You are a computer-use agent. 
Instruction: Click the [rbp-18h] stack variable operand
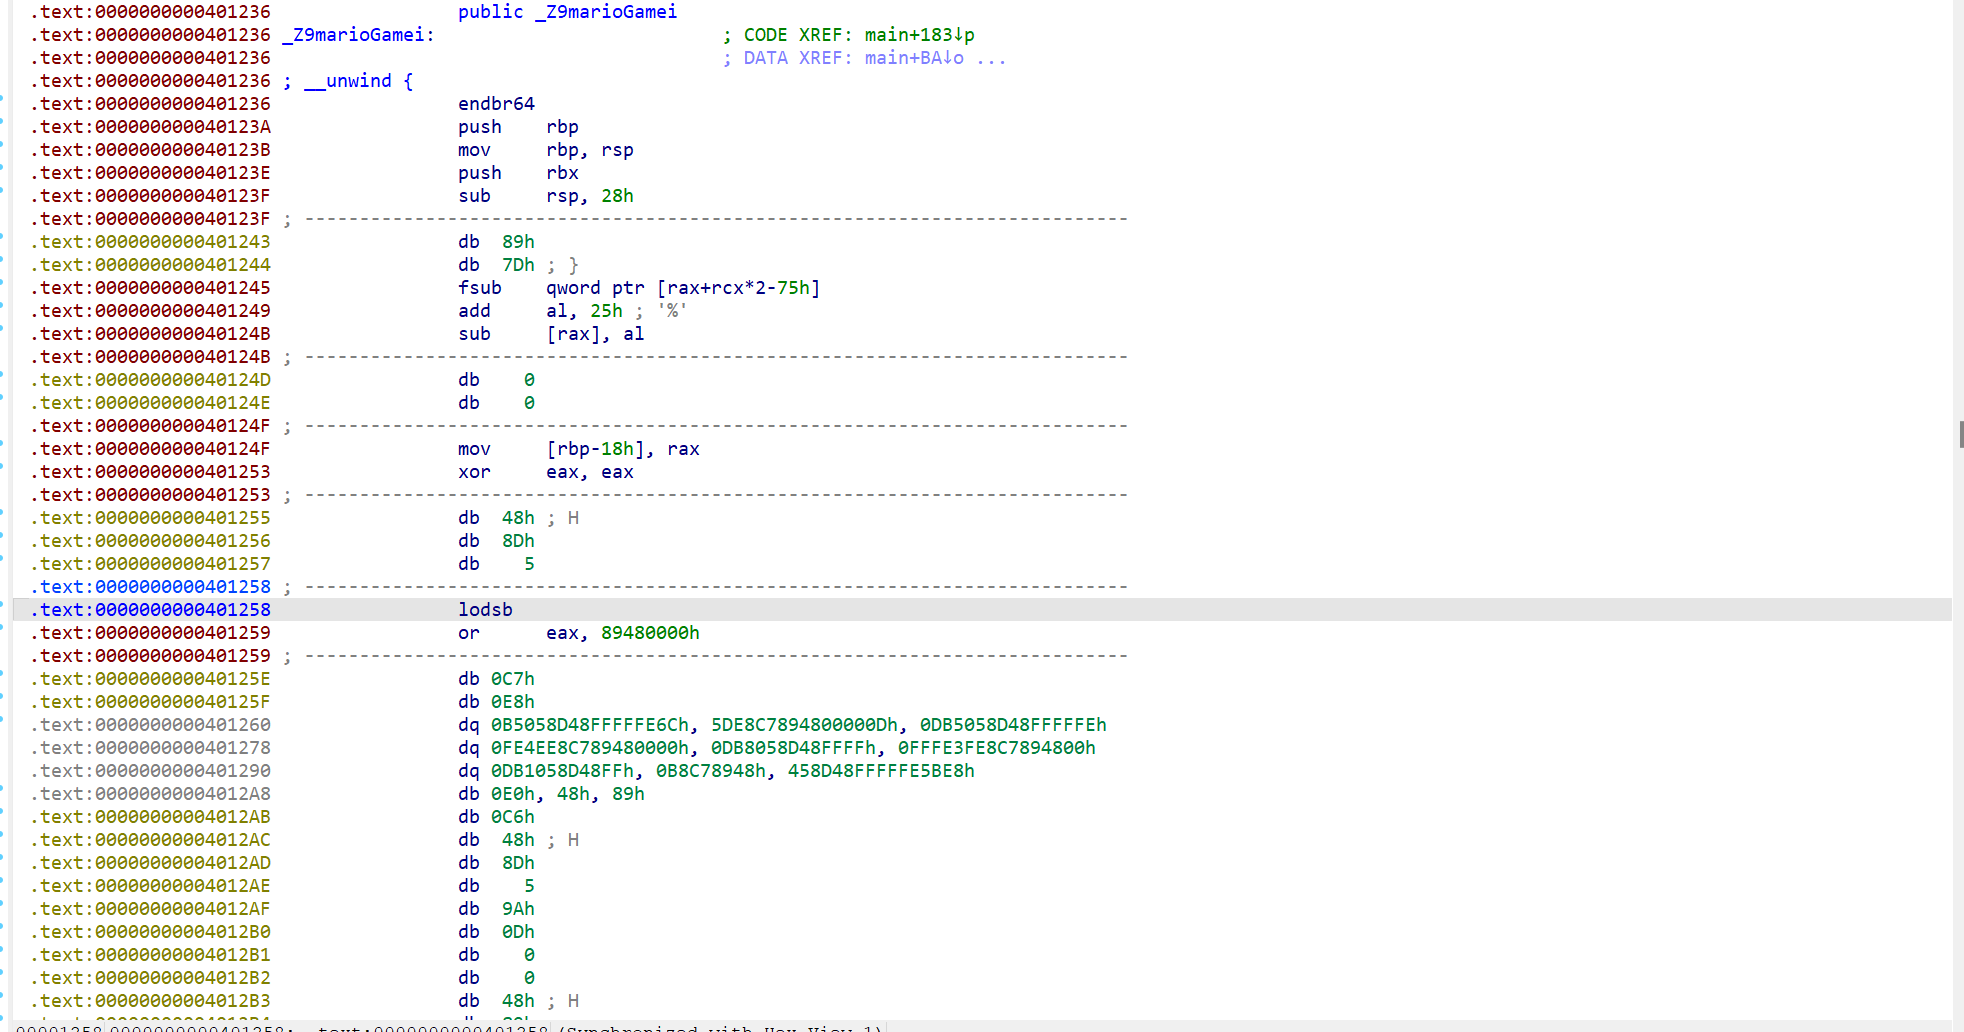[x=595, y=449]
